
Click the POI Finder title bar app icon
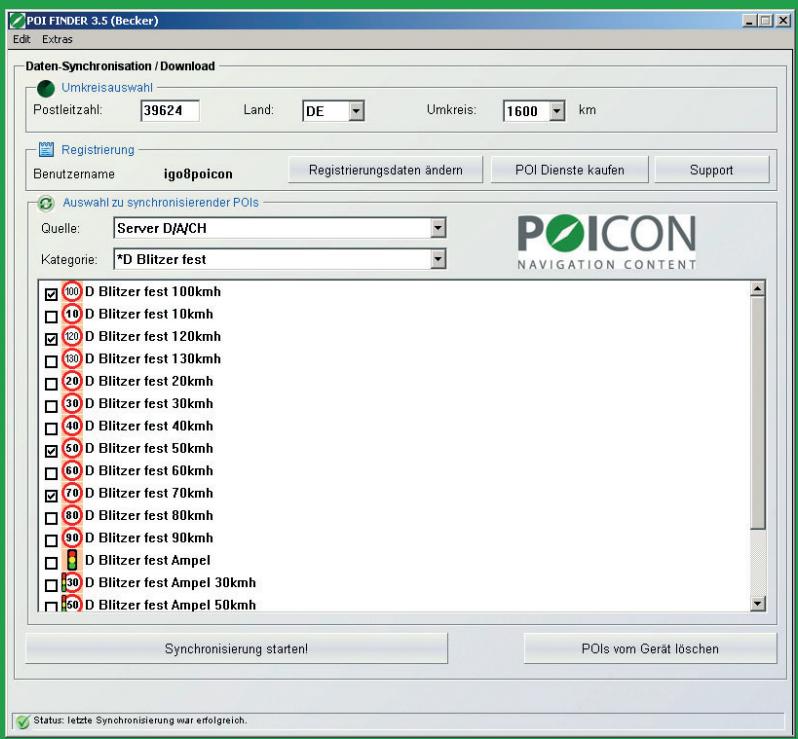17,21
